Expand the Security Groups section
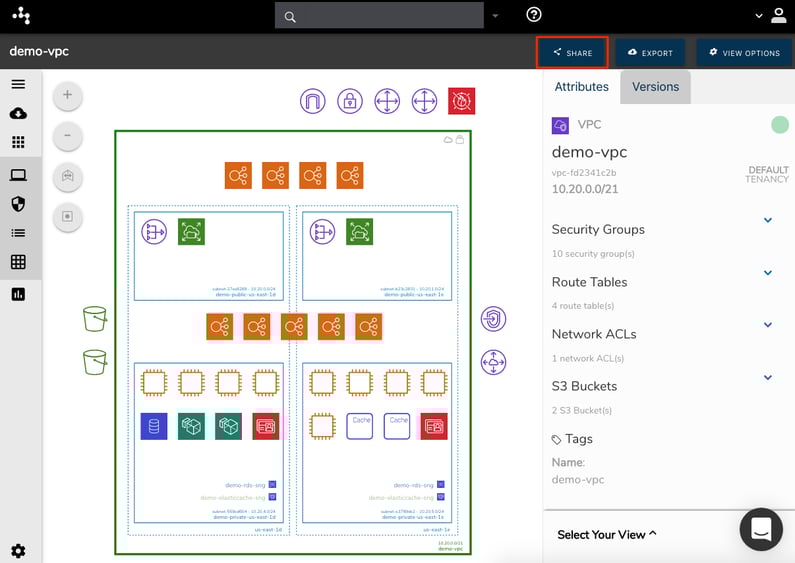 pyautogui.click(x=768, y=220)
